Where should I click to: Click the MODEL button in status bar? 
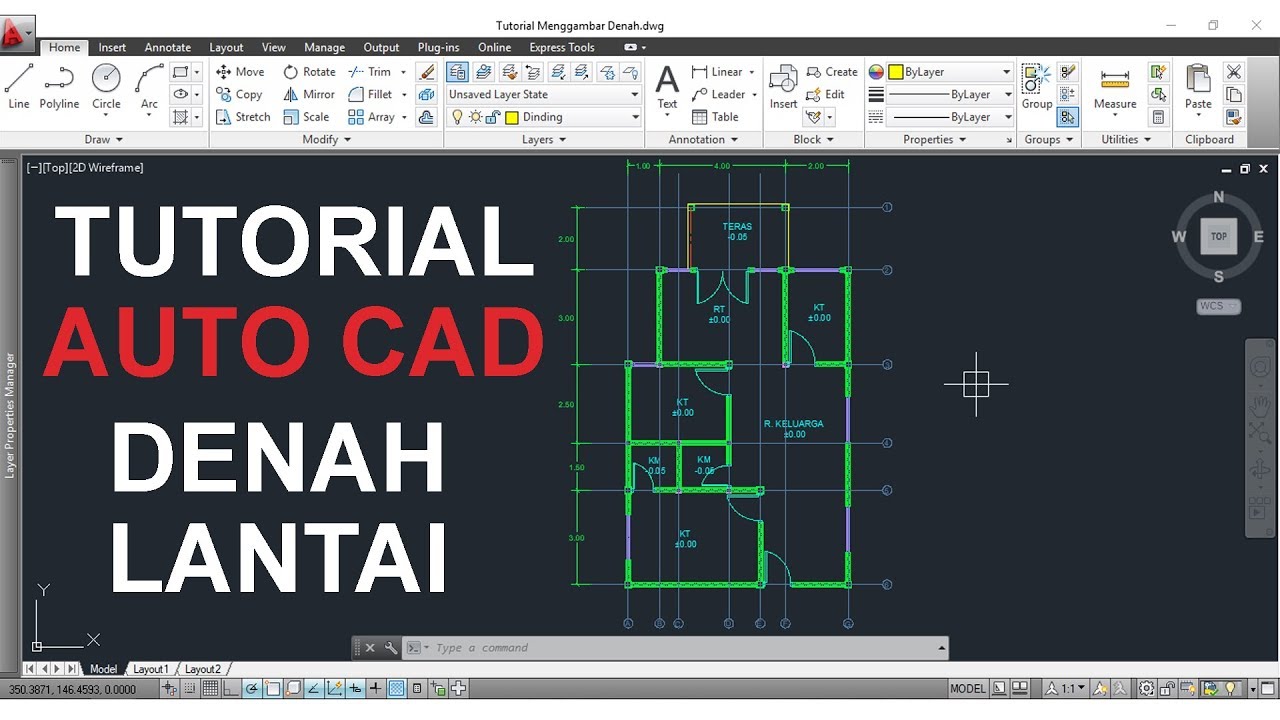coord(967,688)
